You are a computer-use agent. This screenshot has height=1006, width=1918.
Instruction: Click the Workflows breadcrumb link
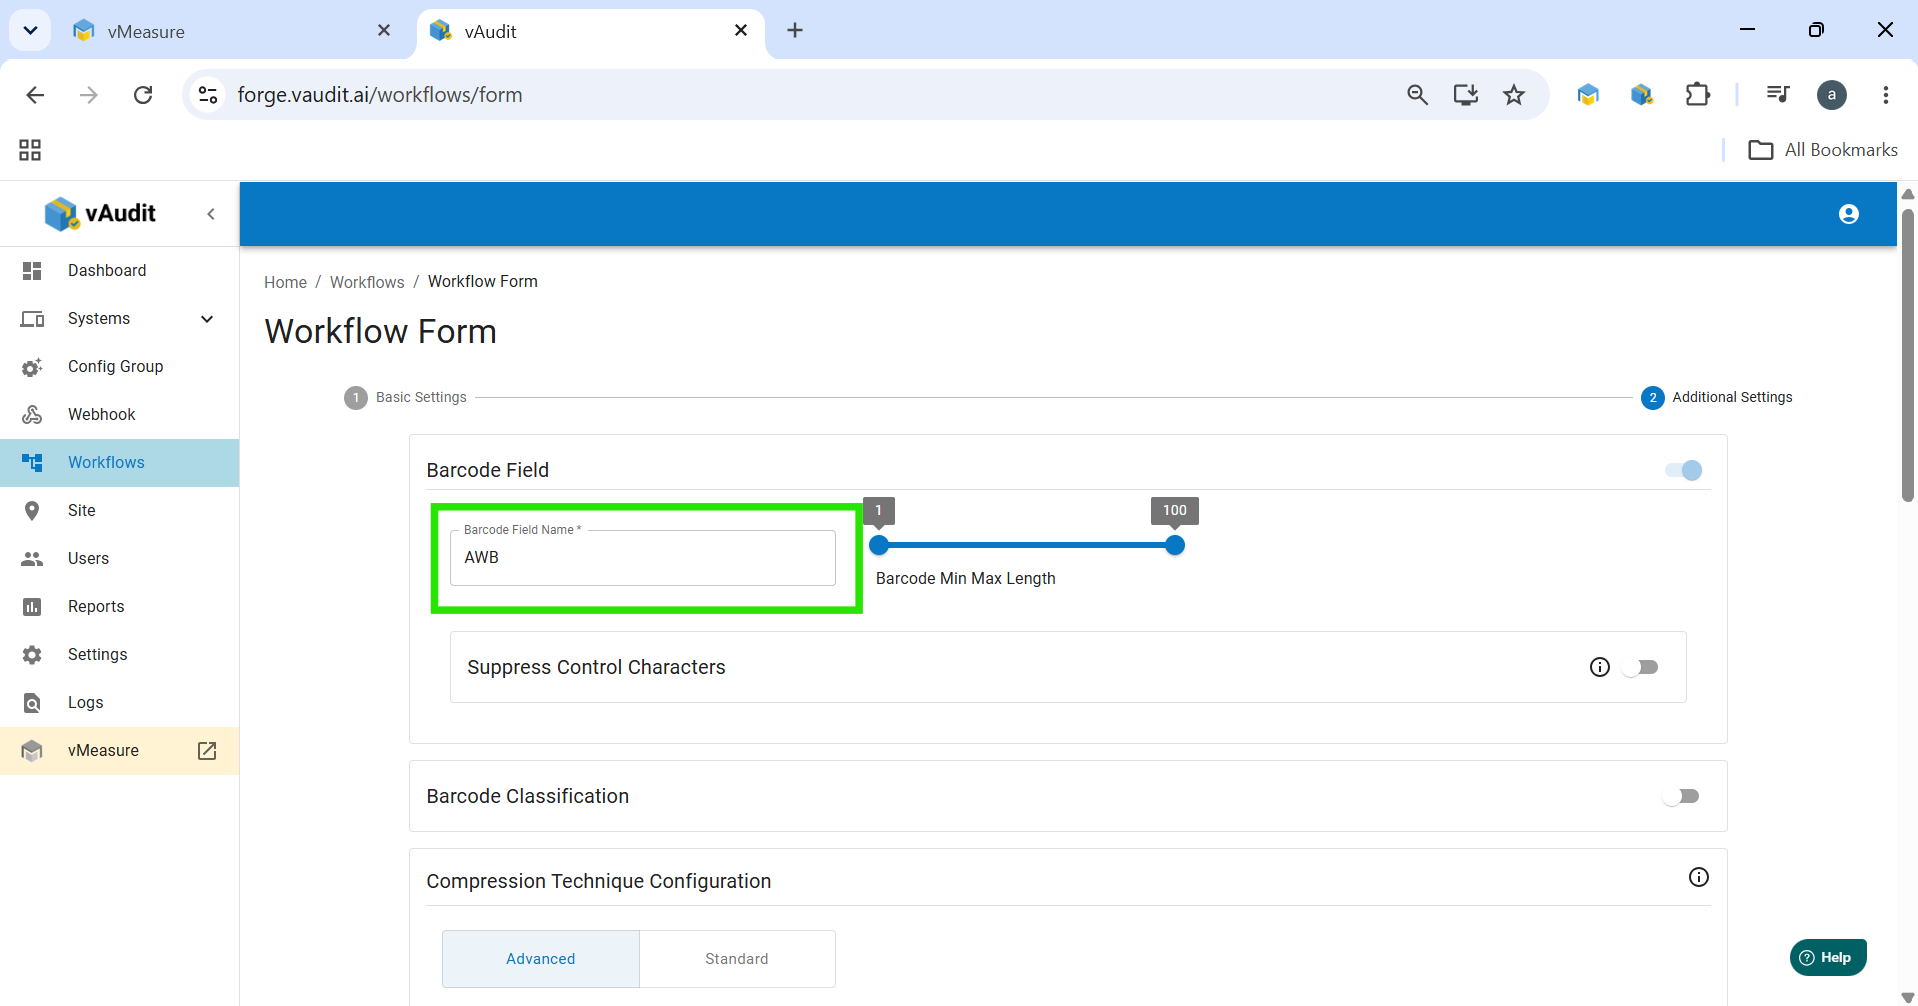pyautogui.click(x=367, y=282)
